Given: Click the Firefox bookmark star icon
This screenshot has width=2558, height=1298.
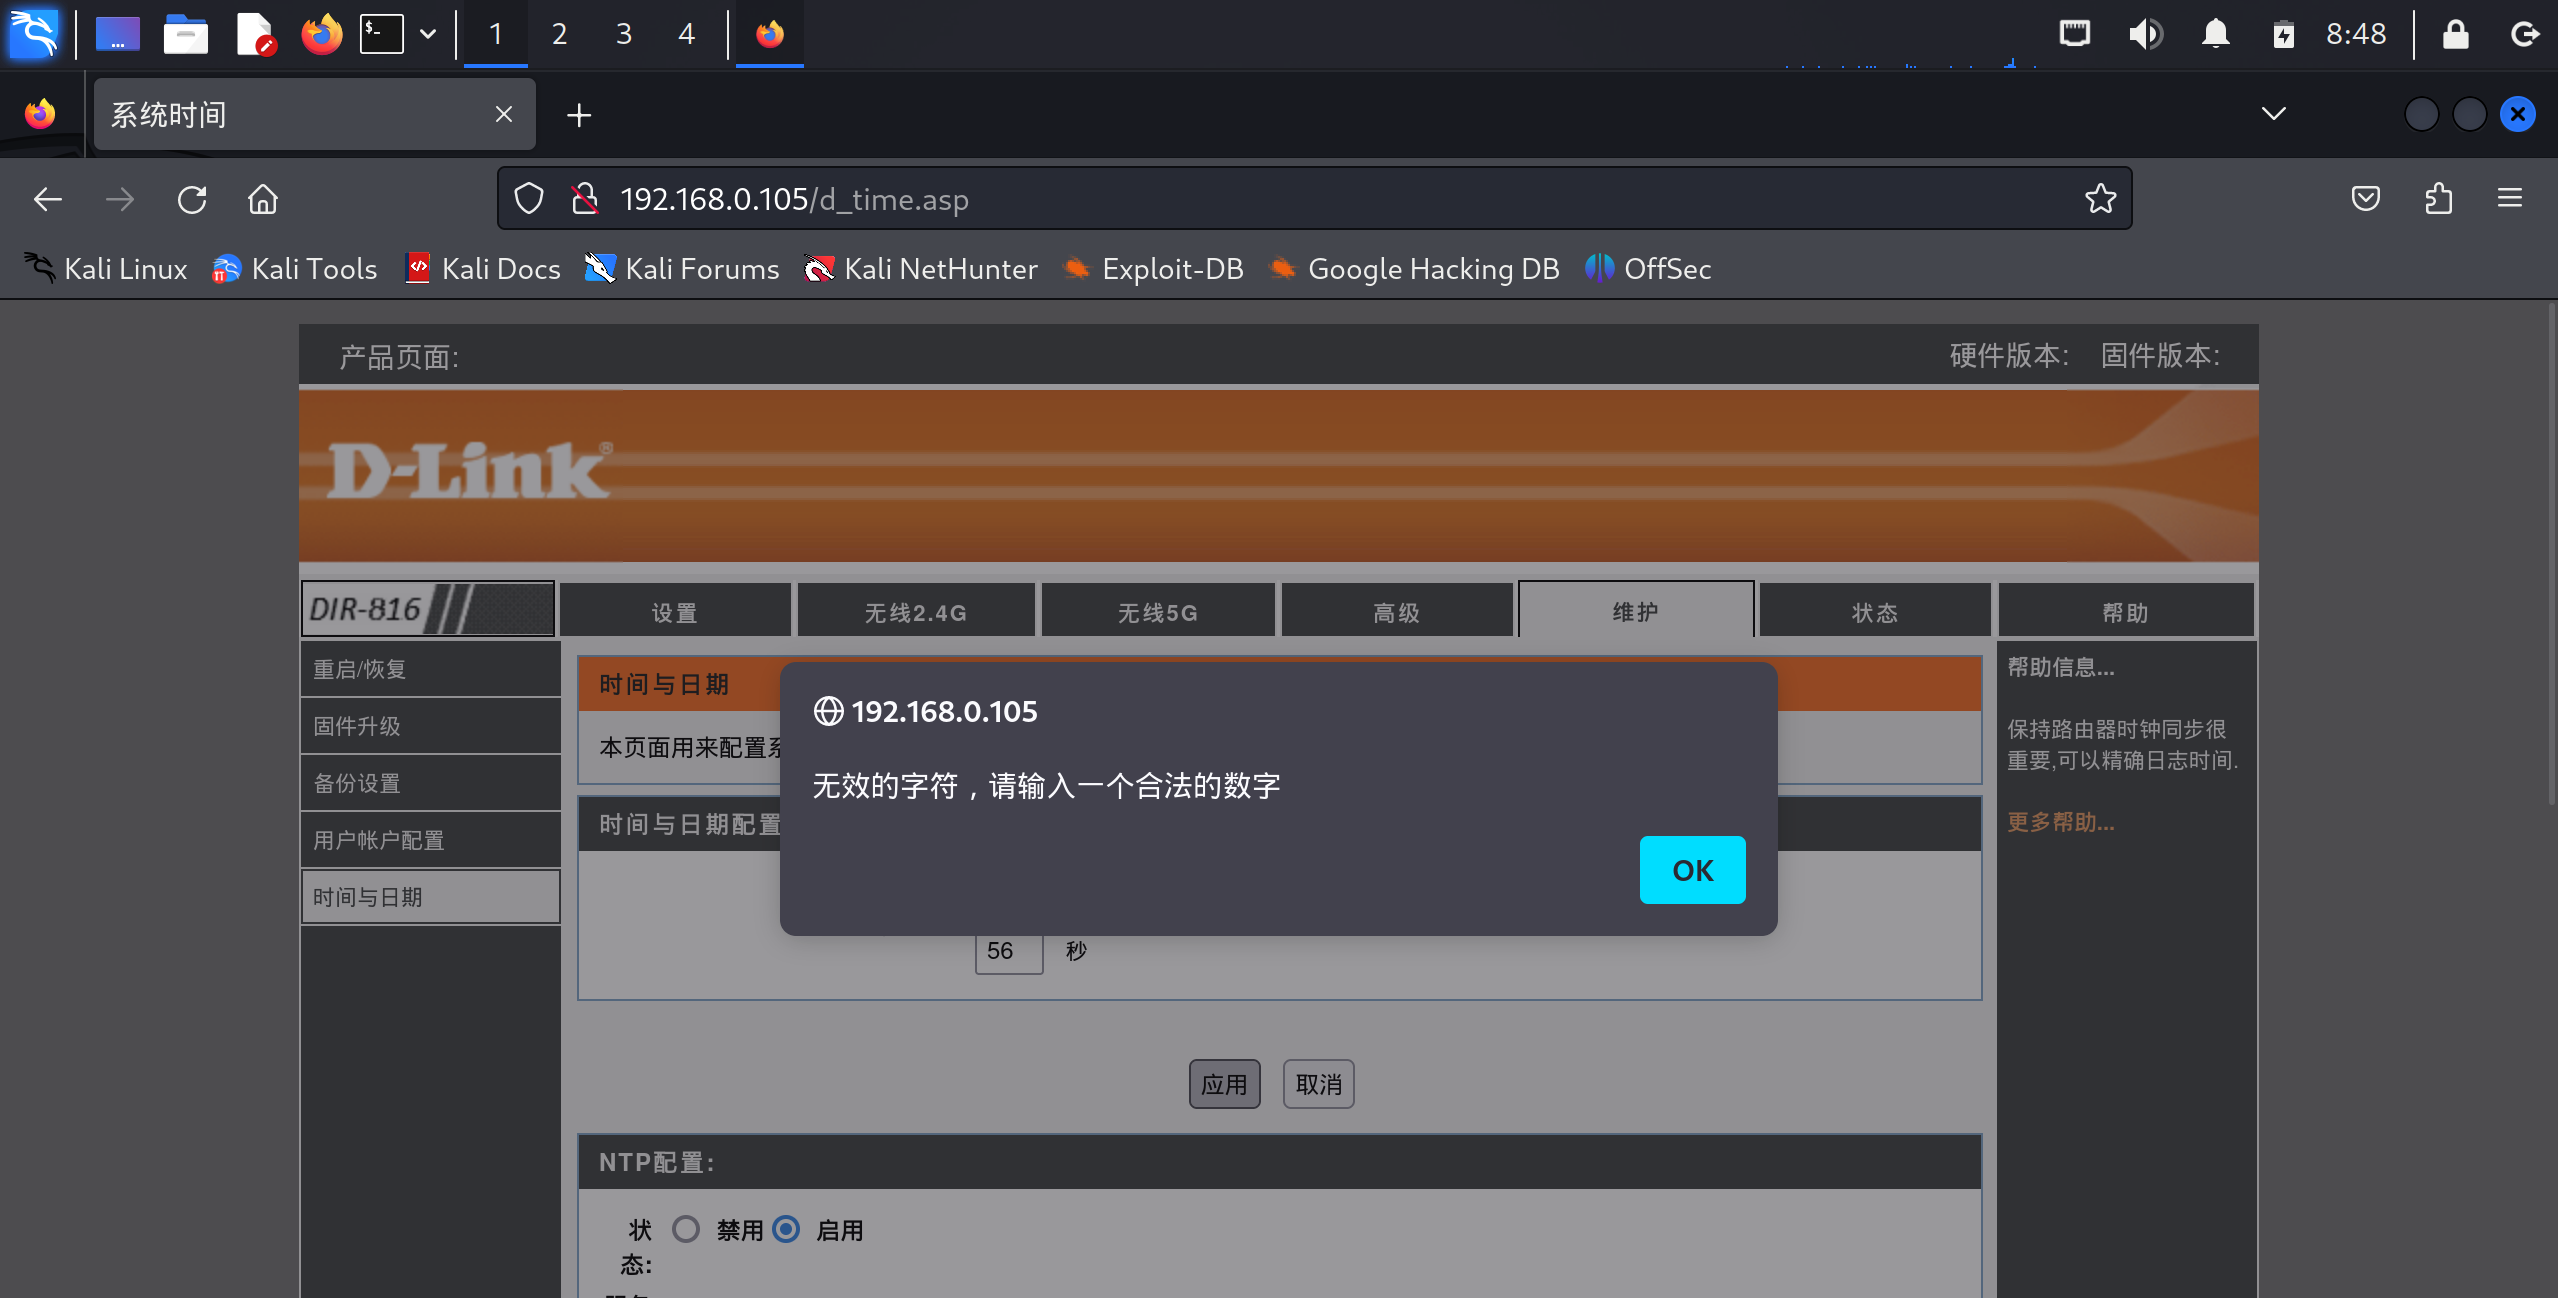Looking at the screenshot, I should [2100, 199].
